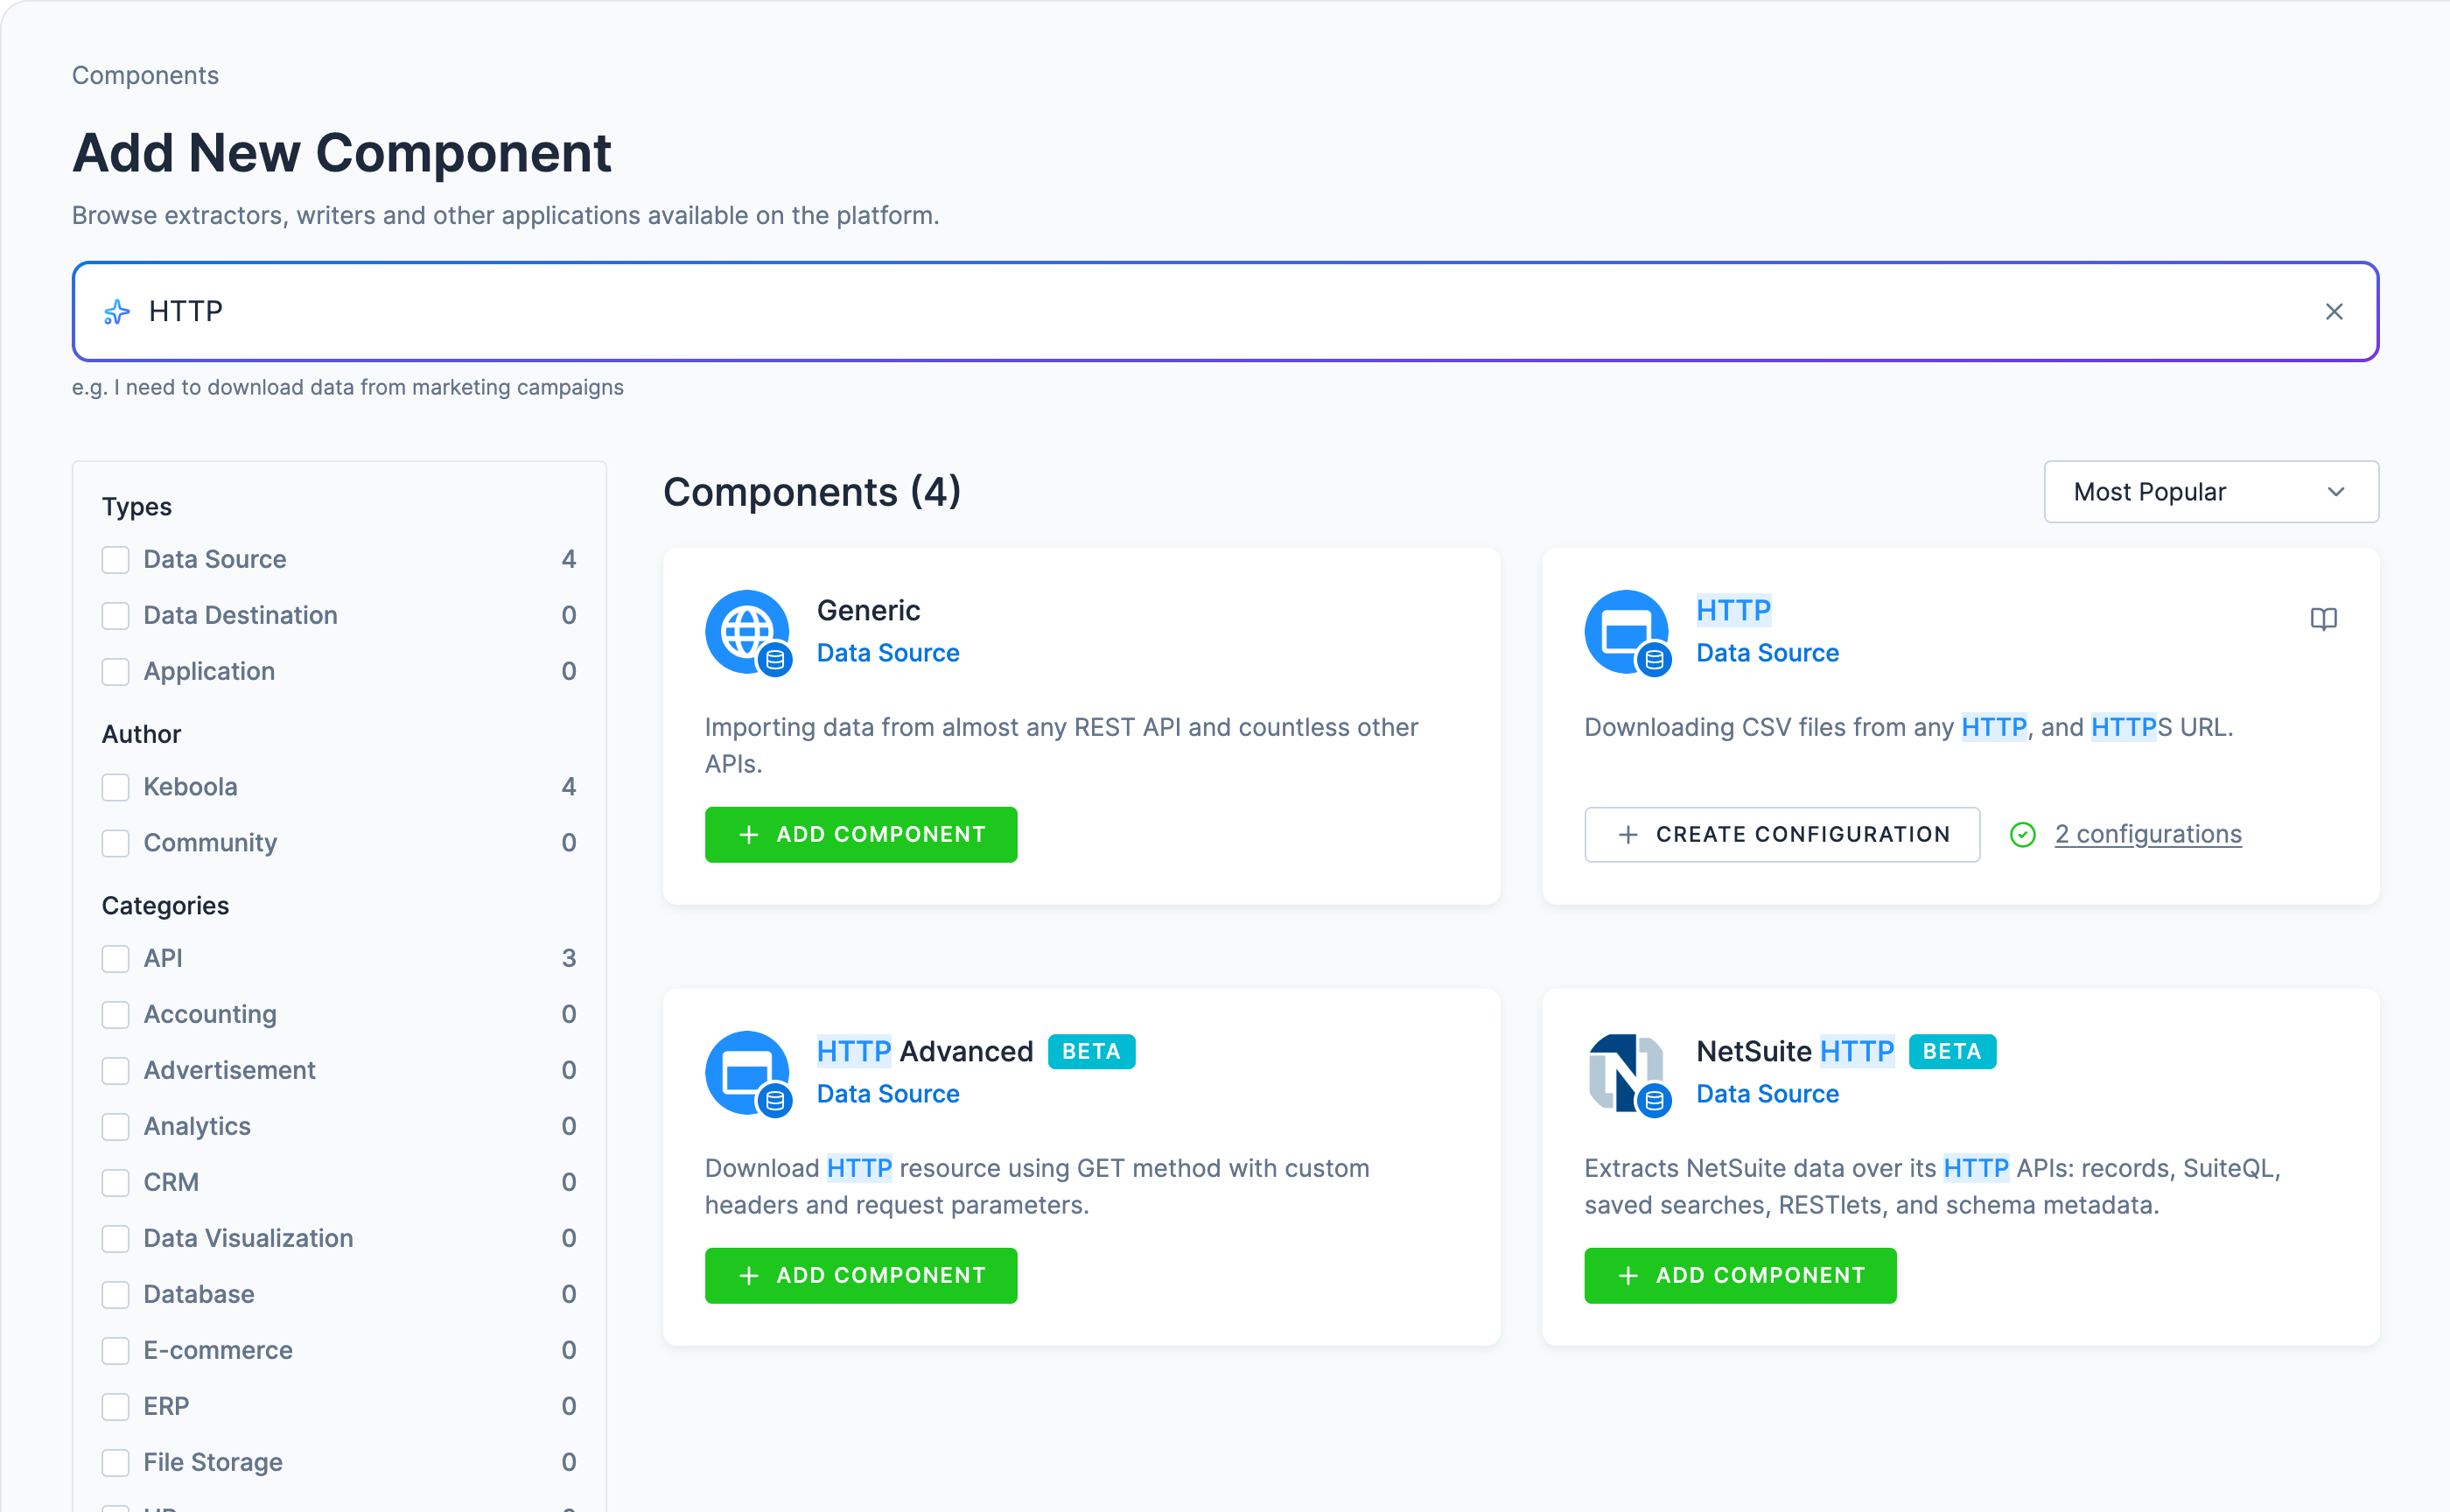The image size is (2450, 1512).
Task: Add the NetSuite HTTP component
Action: coord(1740,1276)
